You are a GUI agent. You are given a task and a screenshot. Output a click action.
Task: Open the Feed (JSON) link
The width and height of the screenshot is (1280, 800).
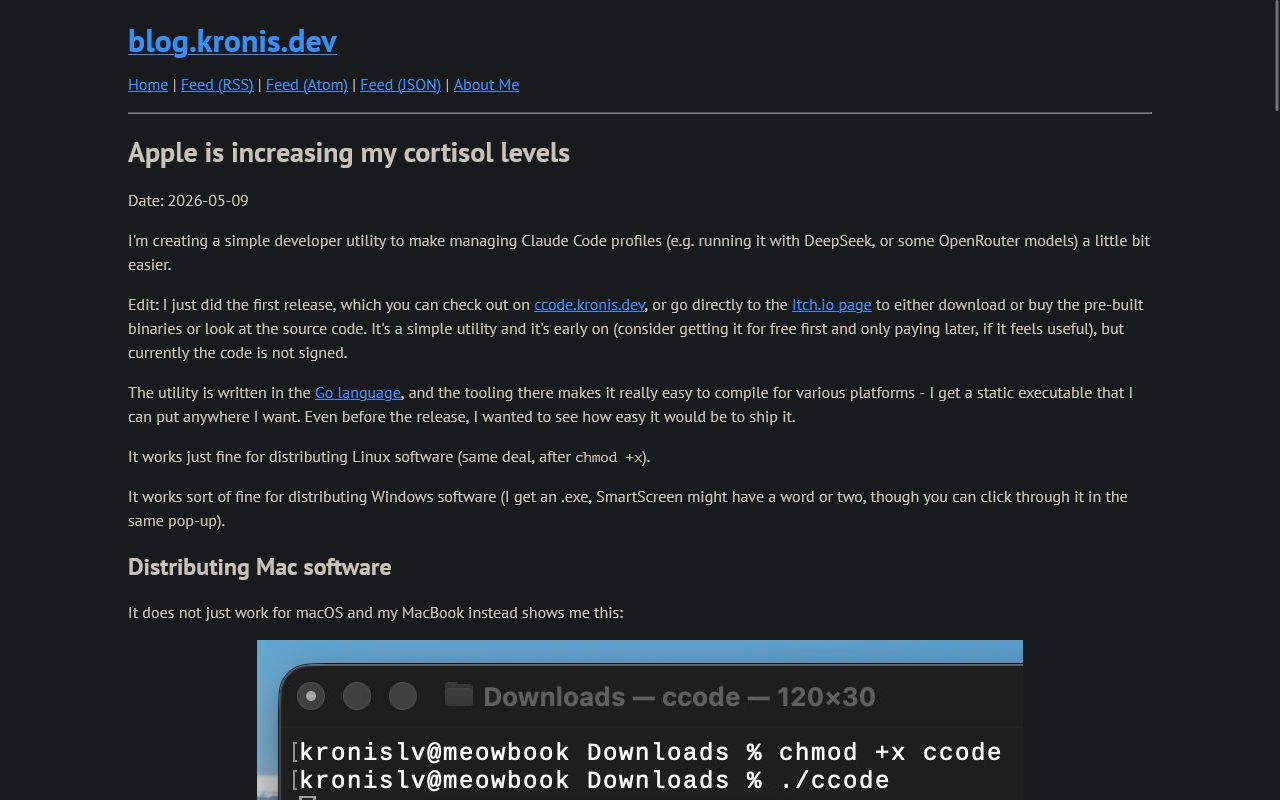tap(400, 85)
